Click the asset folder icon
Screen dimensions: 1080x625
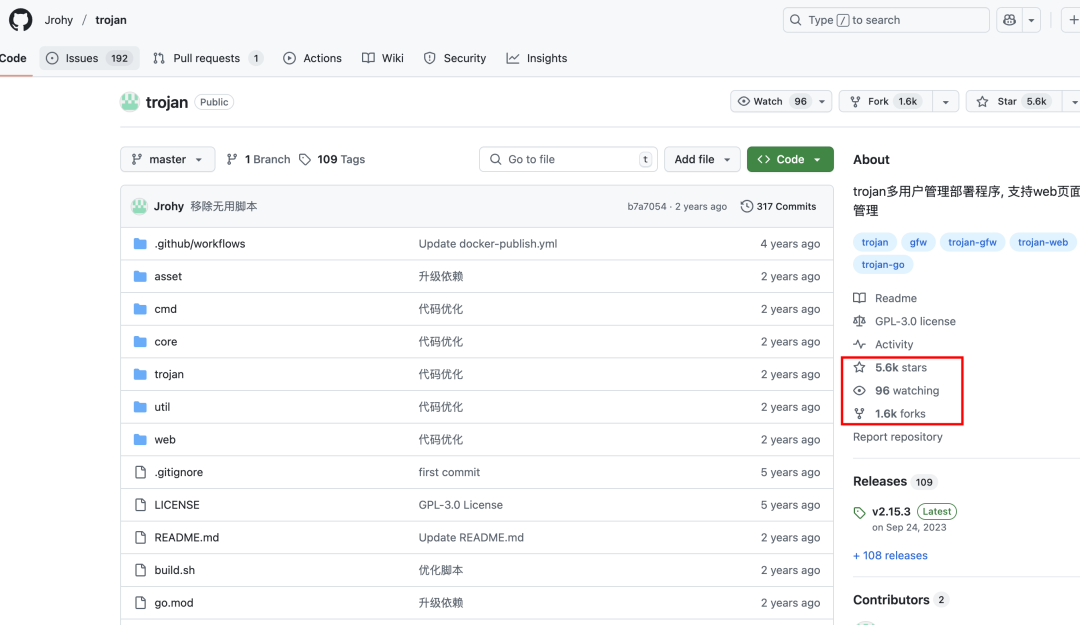coord(141,276)
